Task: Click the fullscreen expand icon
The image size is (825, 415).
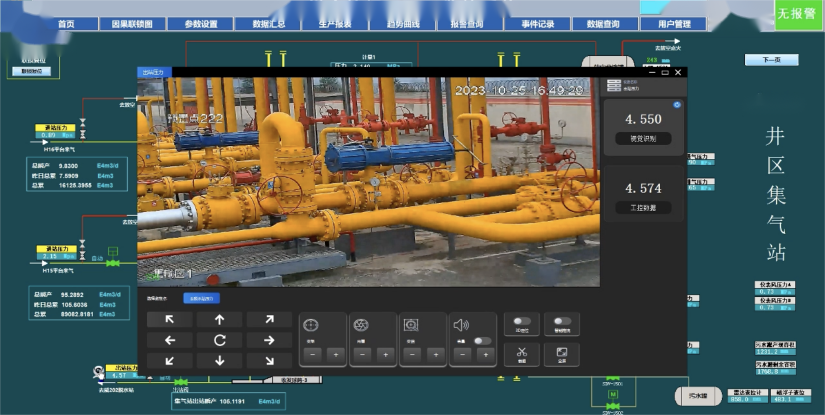Action: click(x=561, y=353)
